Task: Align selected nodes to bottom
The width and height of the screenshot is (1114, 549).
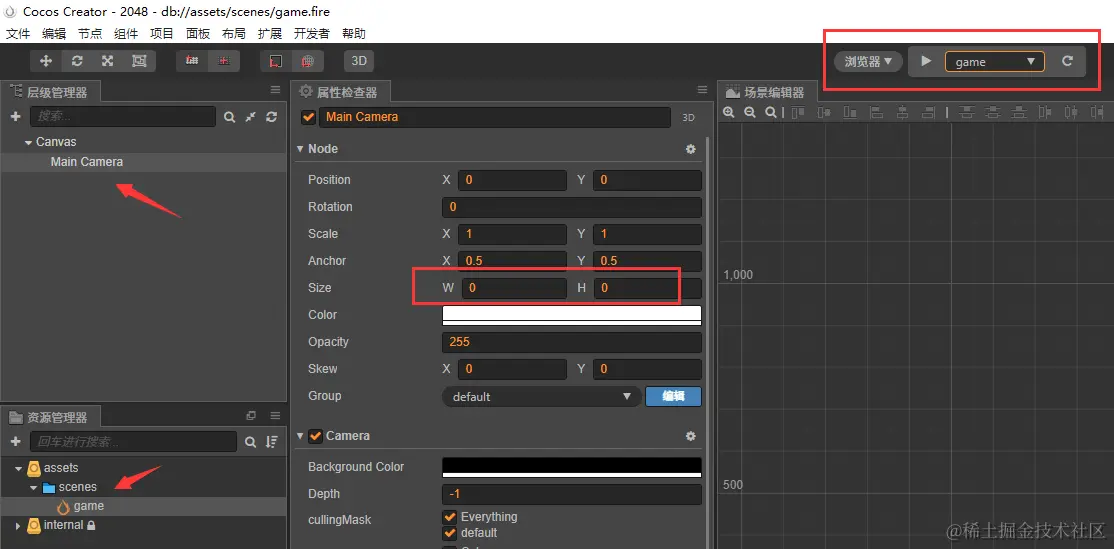Action: tap(850, 112)
